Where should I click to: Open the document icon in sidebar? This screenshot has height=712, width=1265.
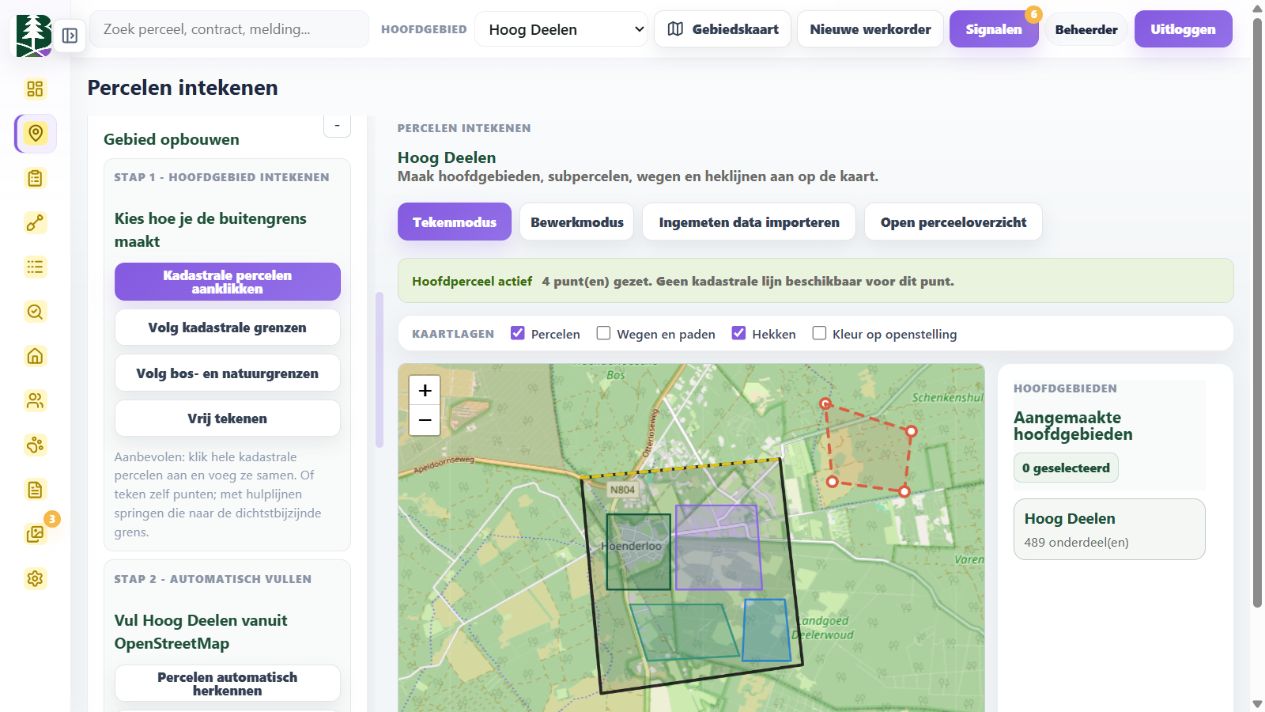[36, 489]
